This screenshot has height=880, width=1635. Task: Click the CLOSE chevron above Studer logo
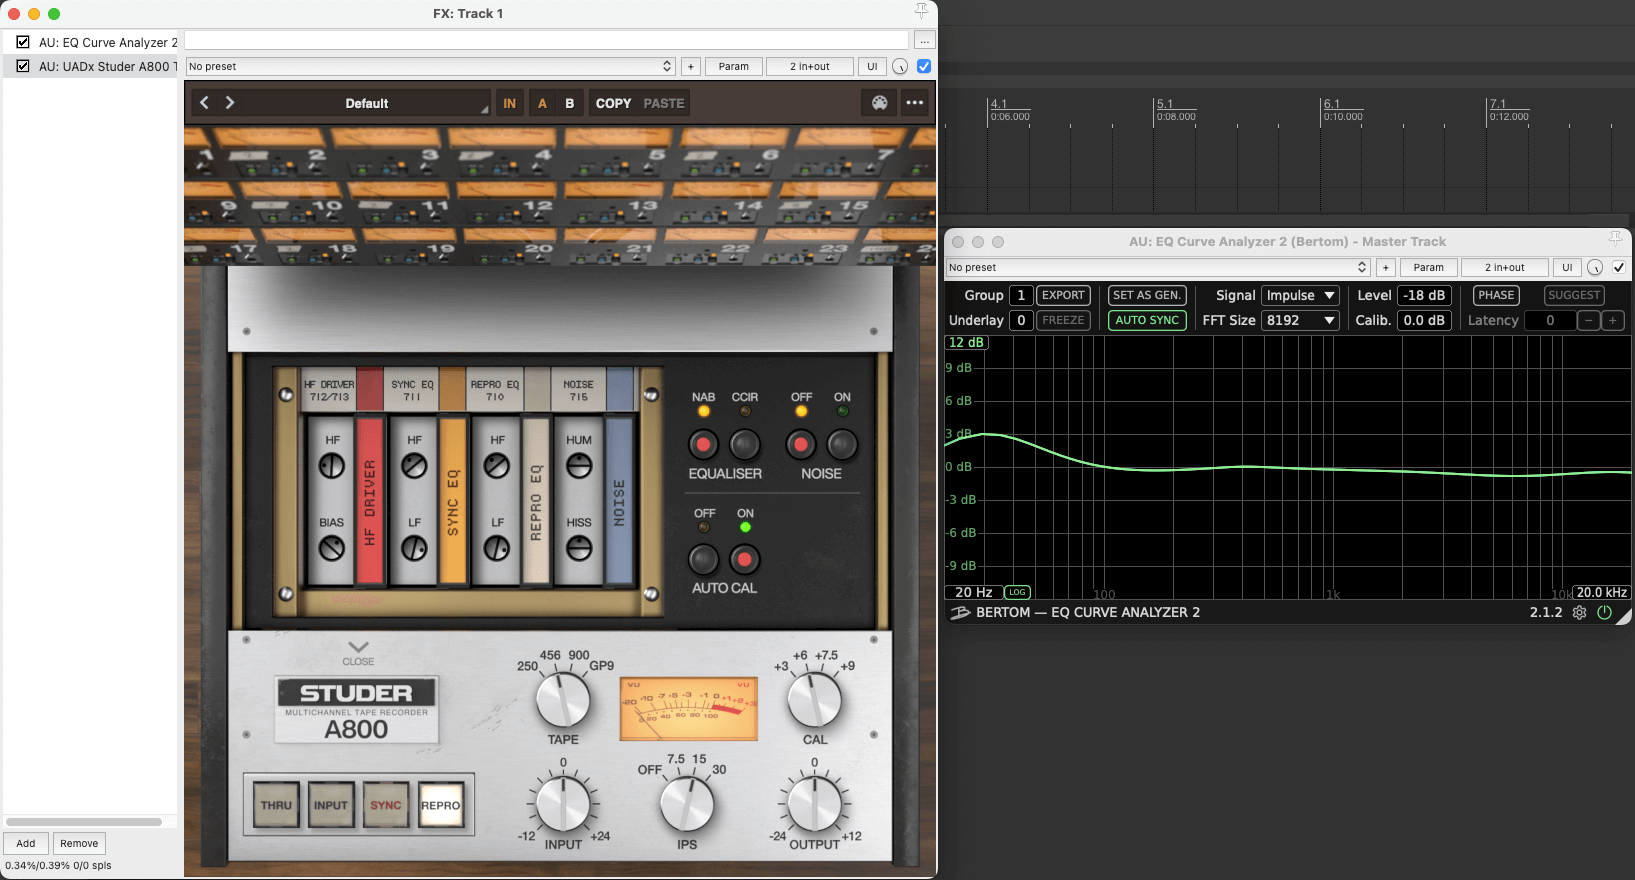(x=358, y=648)
